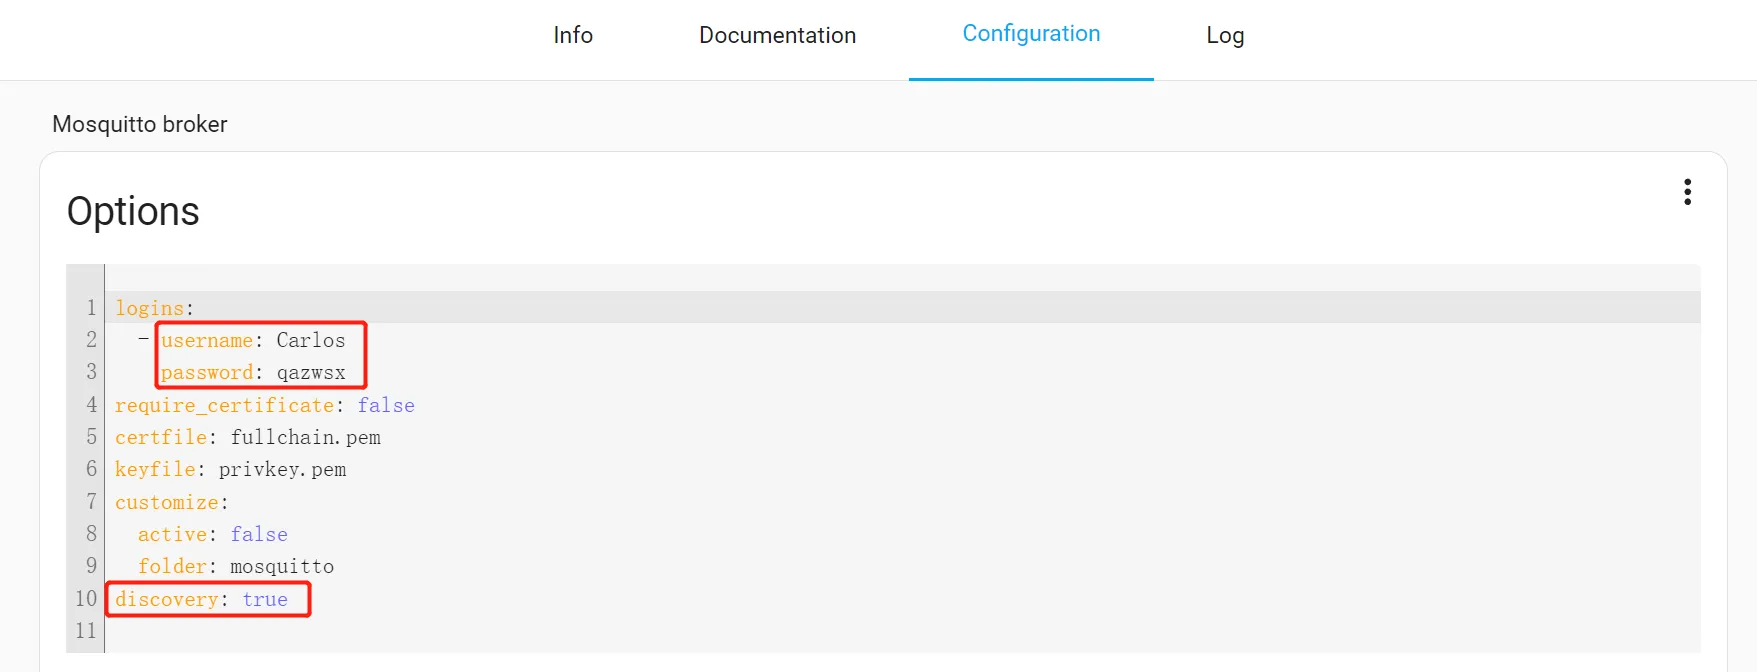Click the 'customize' key on line 7
This screenshot has height=672, width=1757.
tap(166, 502)
